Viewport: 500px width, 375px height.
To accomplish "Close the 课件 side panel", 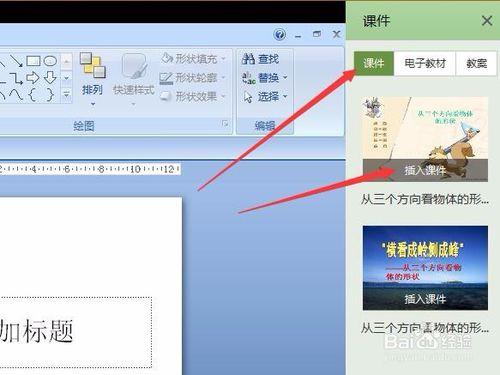I will tap(487, 21).
